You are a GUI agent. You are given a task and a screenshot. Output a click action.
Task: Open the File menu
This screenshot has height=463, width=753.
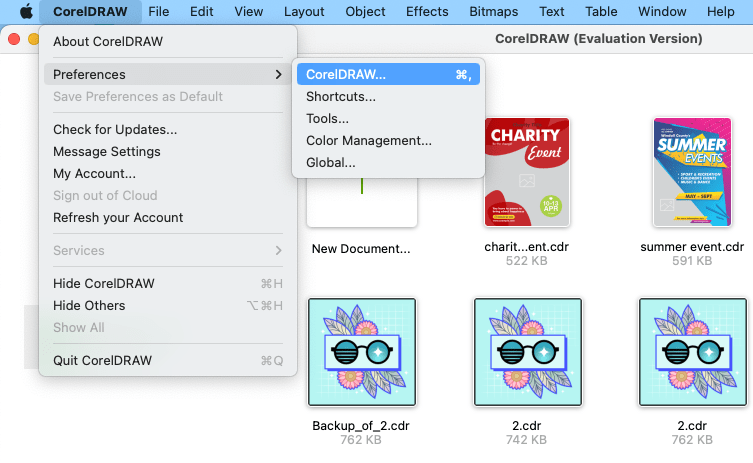point(158,12)
